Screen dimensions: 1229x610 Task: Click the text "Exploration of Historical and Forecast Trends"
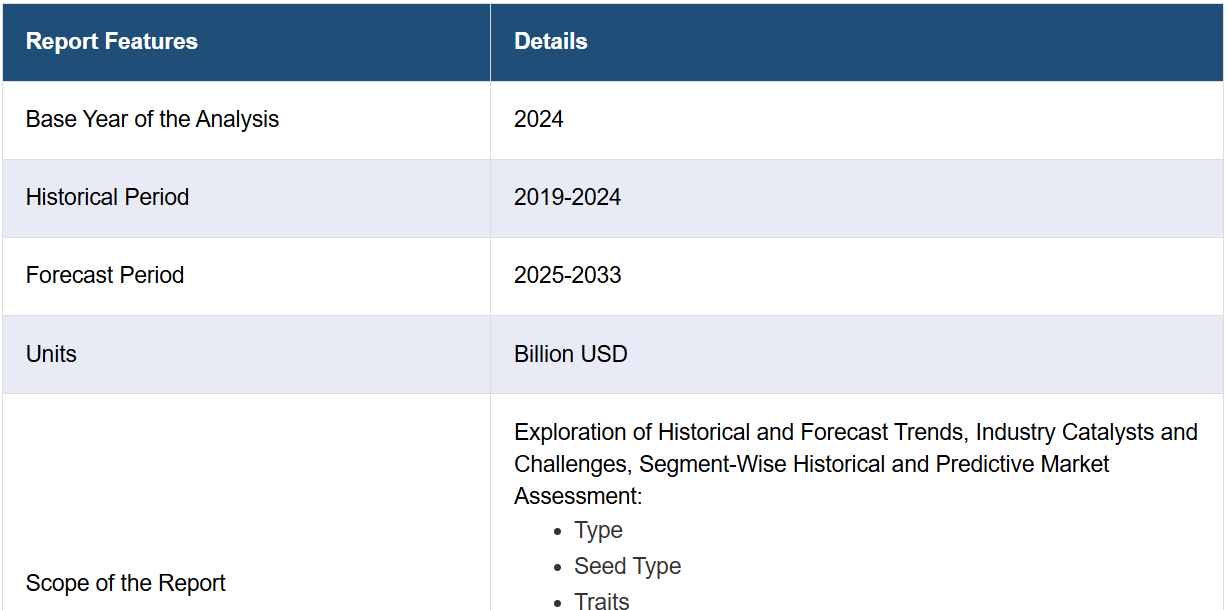(x=739, y=433)
